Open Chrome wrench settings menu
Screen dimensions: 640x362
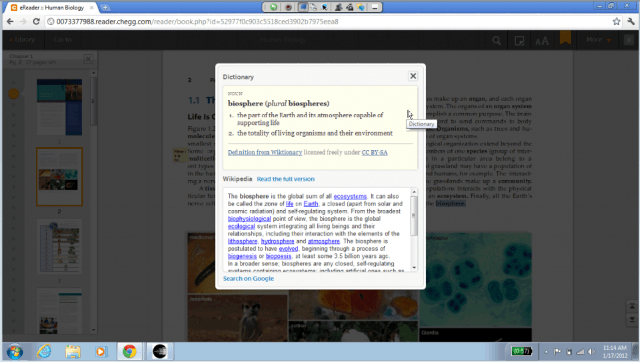click(631, 22)
